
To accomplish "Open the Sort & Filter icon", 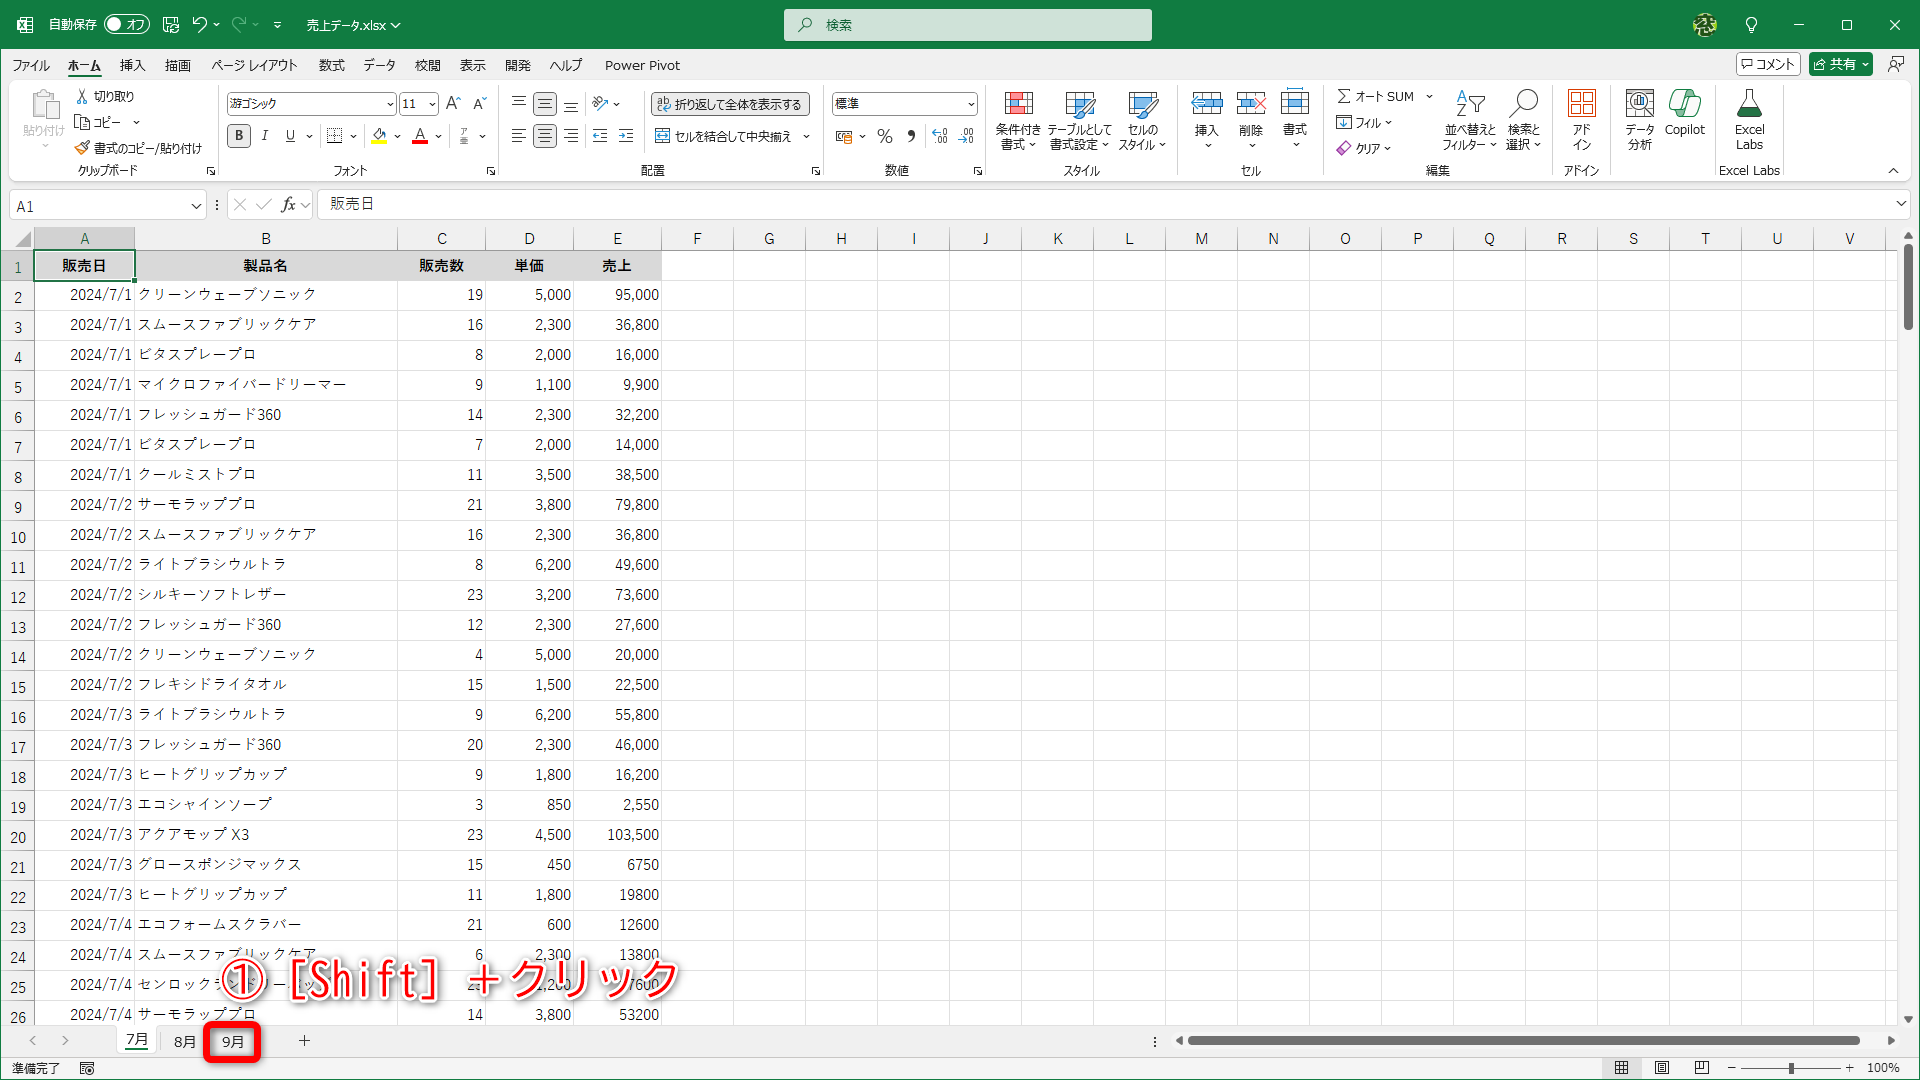I will 1469,104.
